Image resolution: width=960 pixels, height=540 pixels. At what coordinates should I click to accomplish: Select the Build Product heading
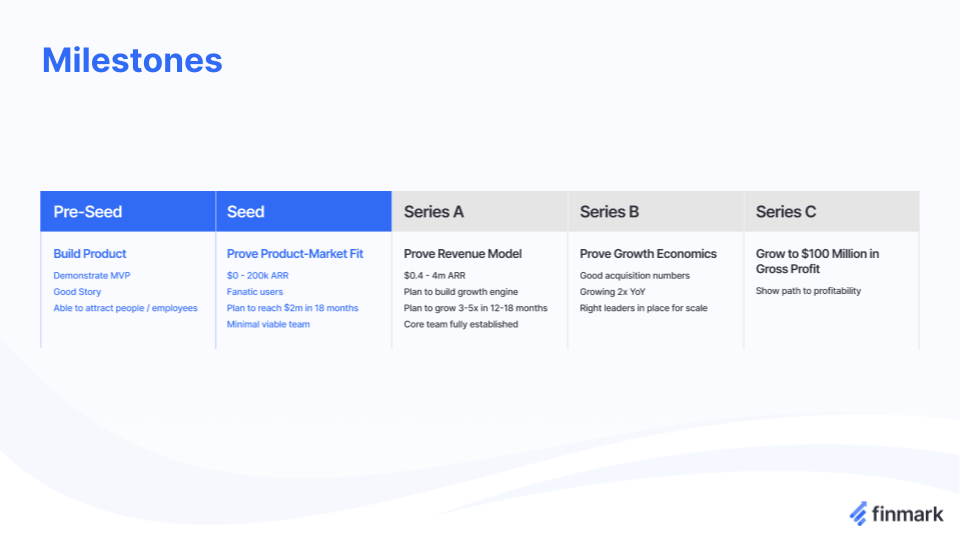tap(89, 253)
